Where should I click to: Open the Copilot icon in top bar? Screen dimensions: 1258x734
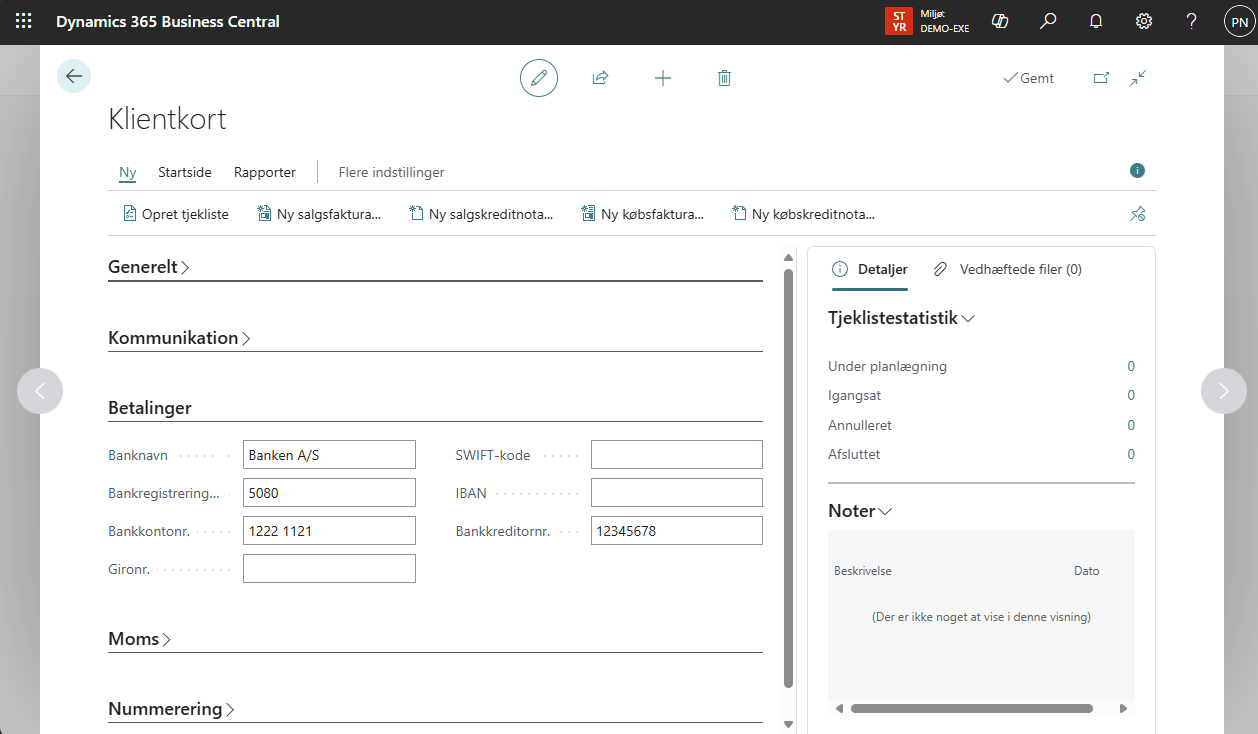coord(998,21)
